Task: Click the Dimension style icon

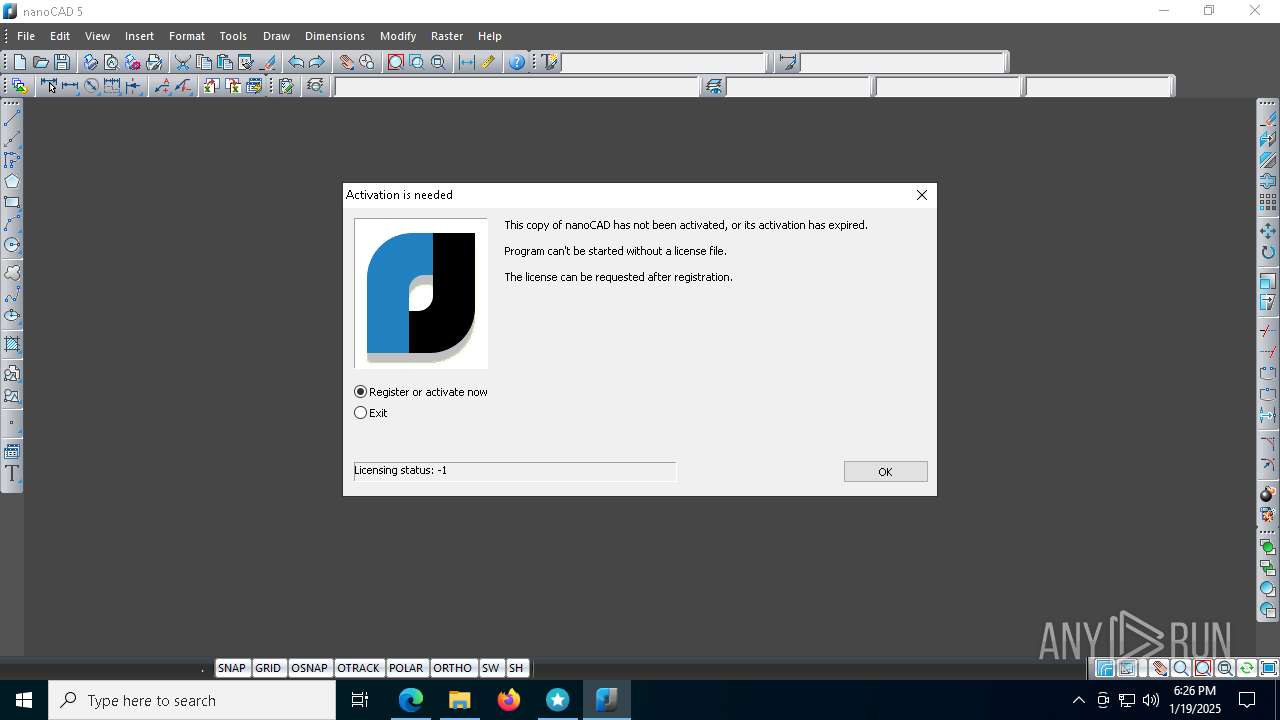Action: pos(788,62)
